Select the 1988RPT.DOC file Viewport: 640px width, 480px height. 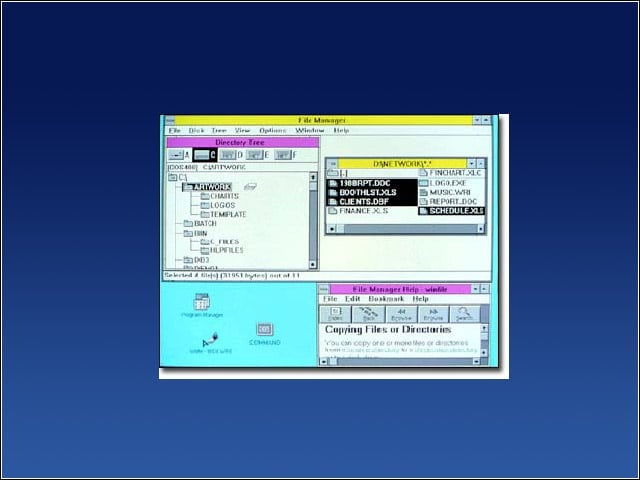tap(360, 183)
